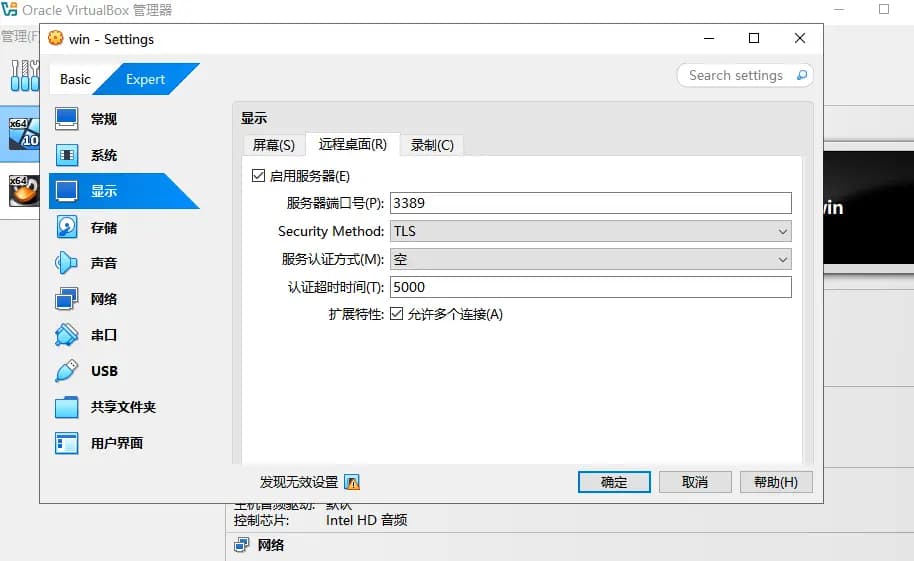Image resolution: width=914 pixels, height=561 pixels.
Task: Toggle the 允许多个连接(A) checkbox
Action: click(x=396, y=314)
